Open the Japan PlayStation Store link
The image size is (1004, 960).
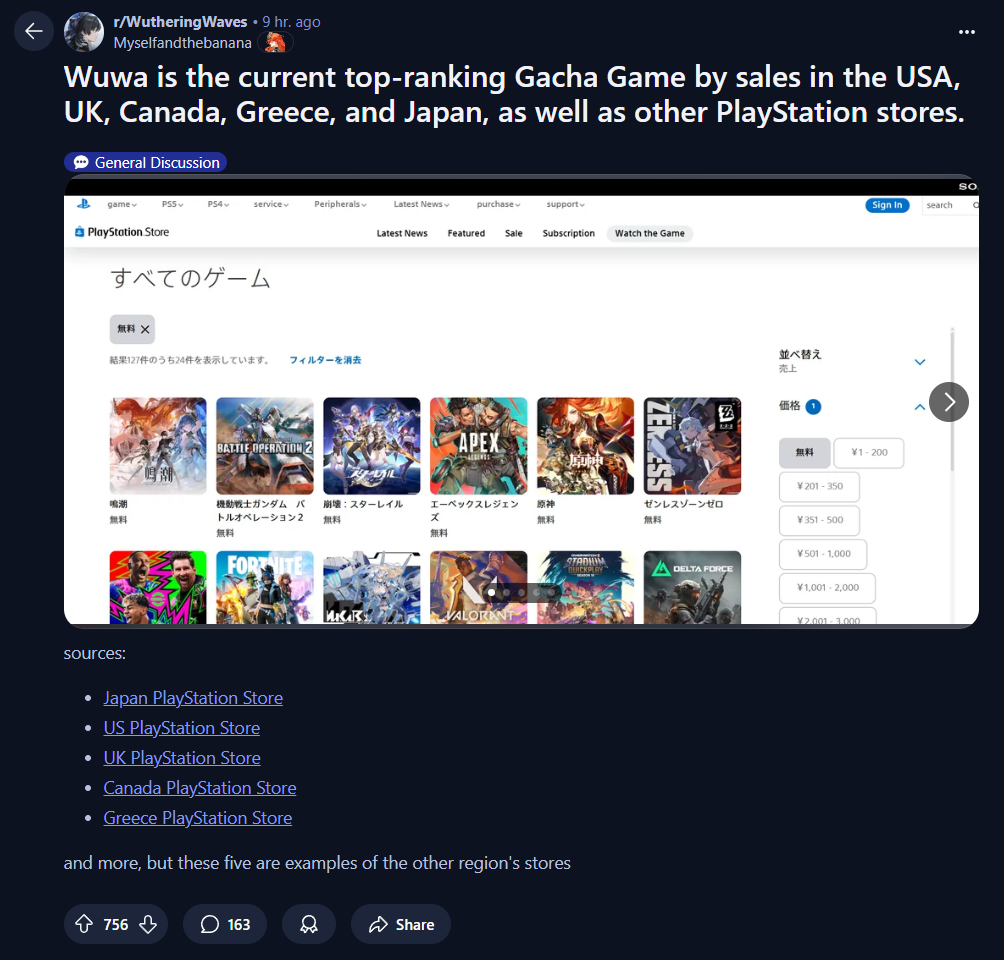pyautogui.click(x=193, y=697)
